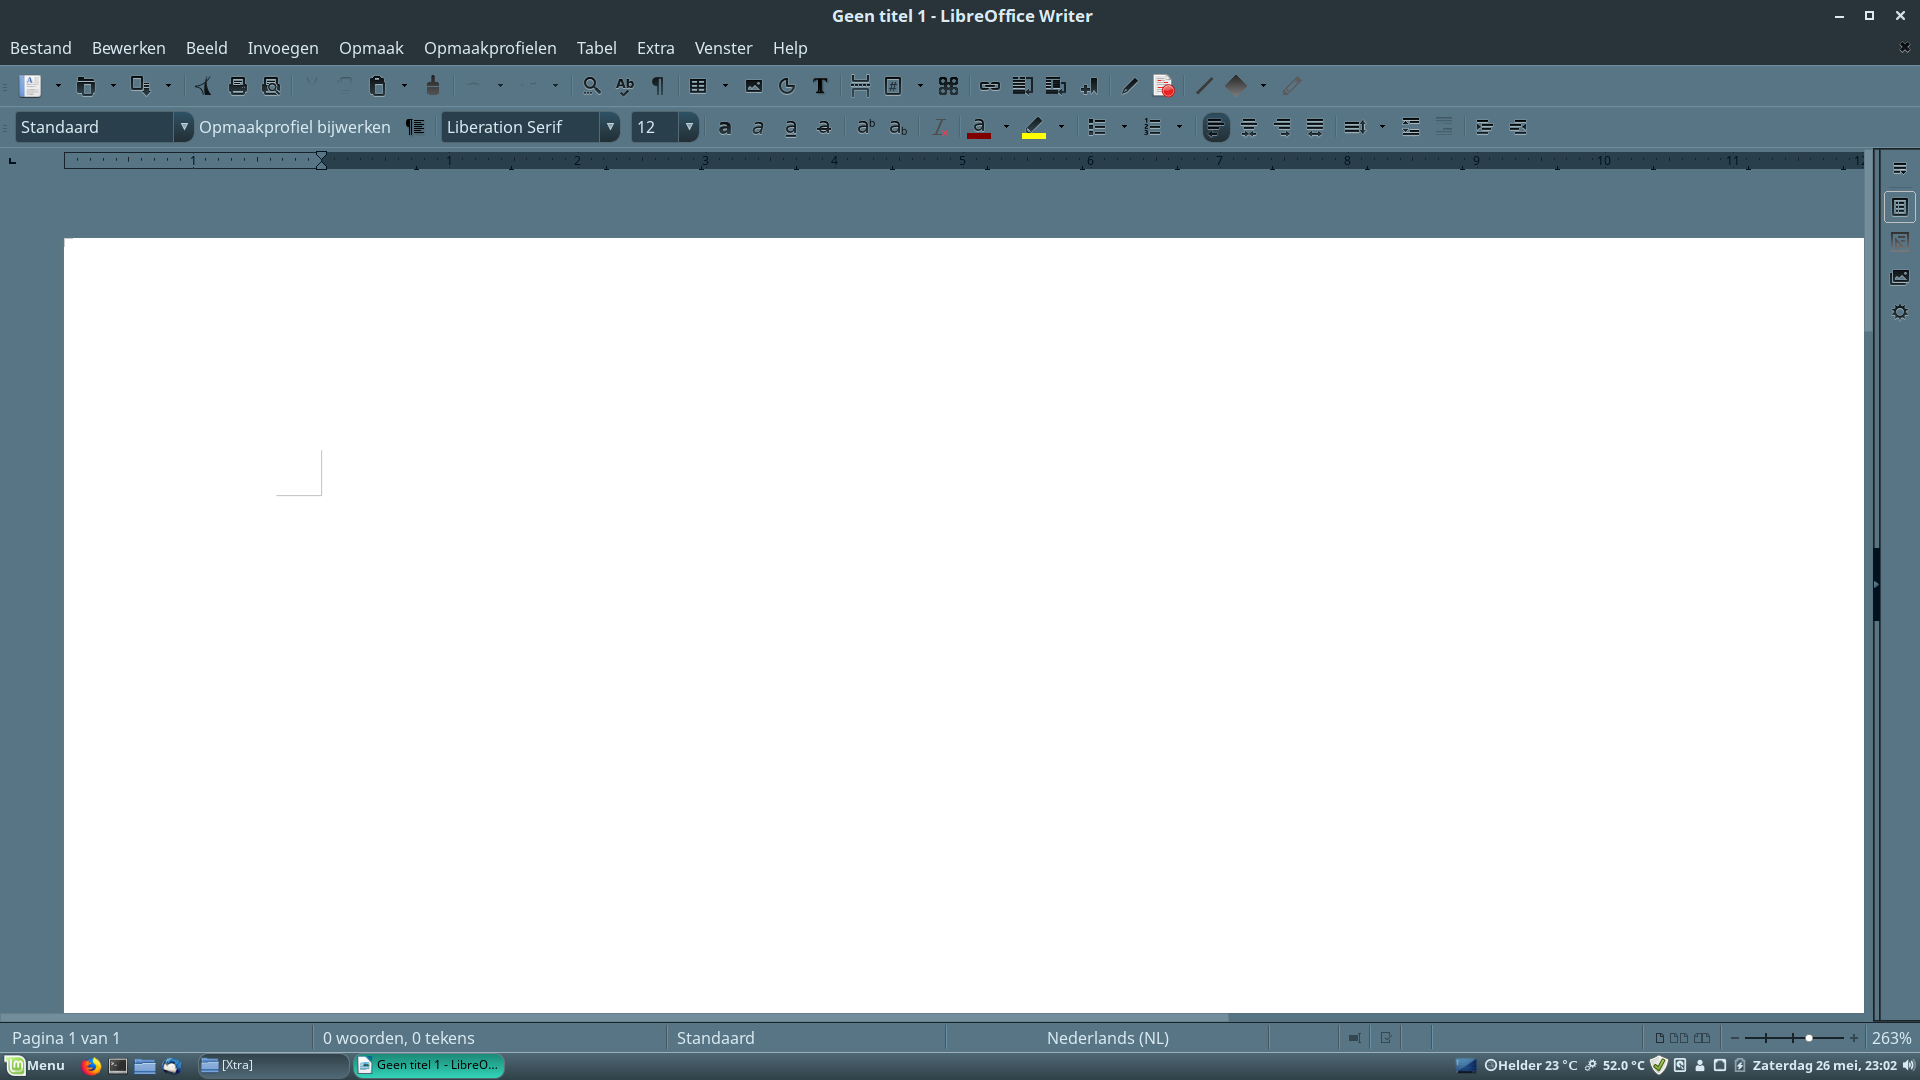Click the Insert special character icon

pyautogui.click(x=949, y=86)
